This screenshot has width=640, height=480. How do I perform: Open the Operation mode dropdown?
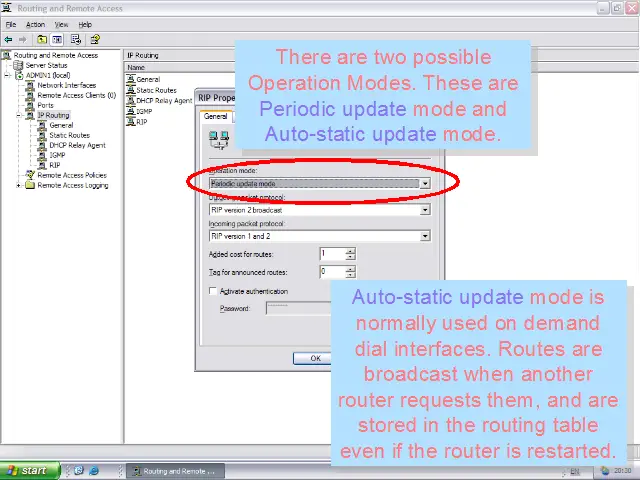tap(424, 184)
